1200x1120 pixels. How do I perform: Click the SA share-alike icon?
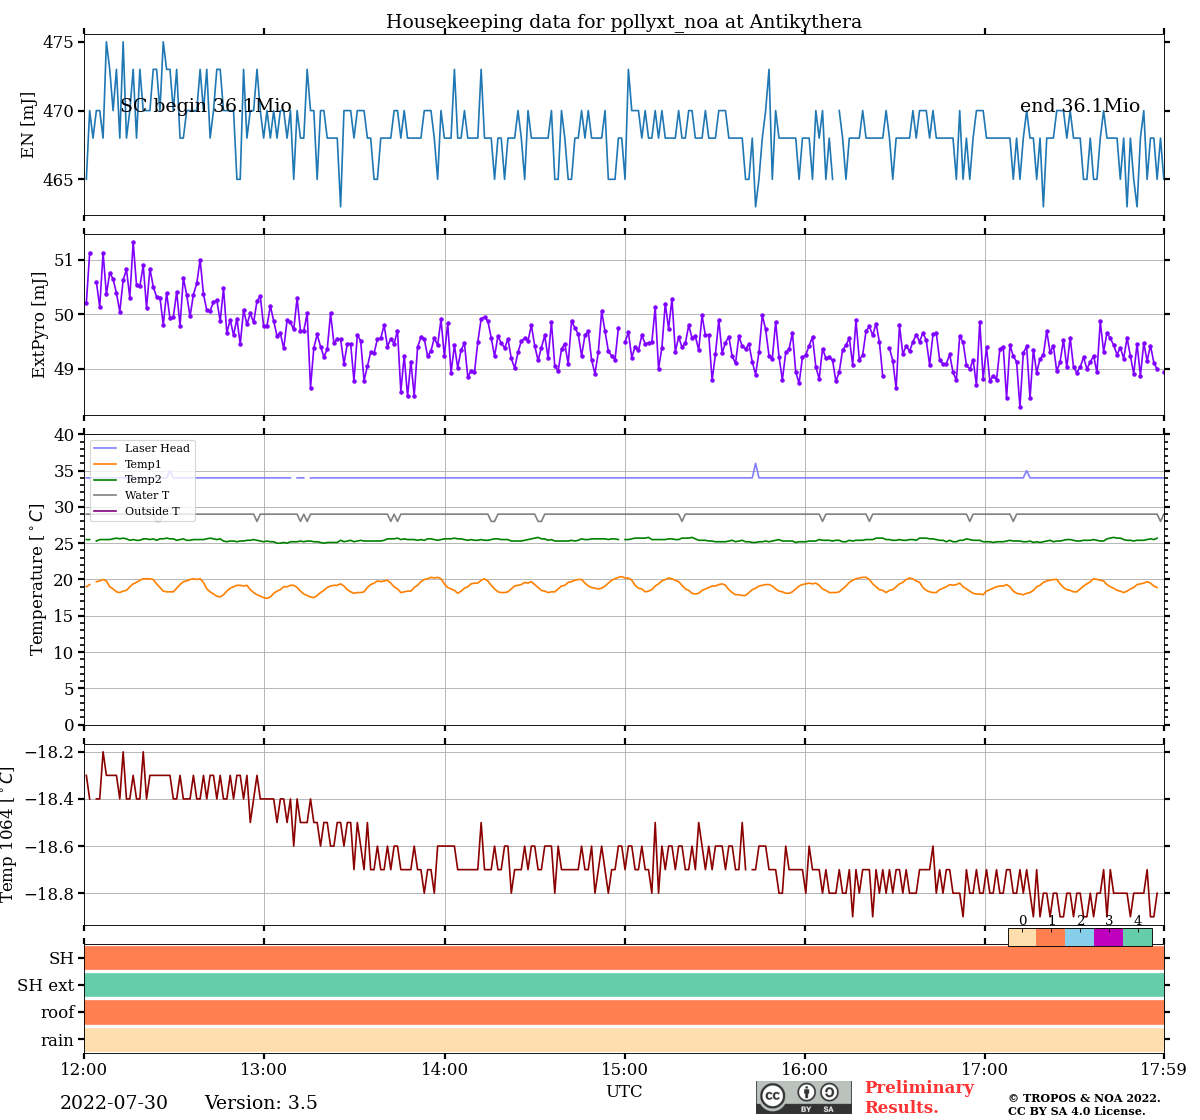point(829,1092)
